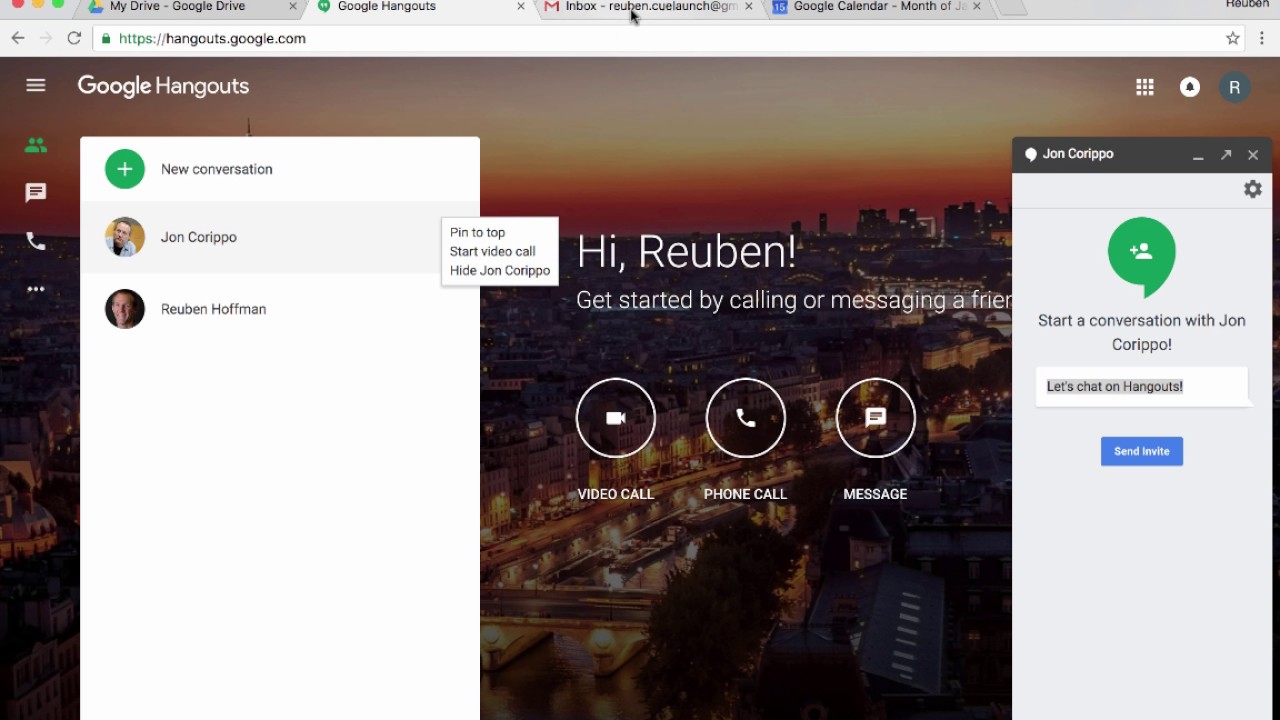This screenshot has width=1280, height=720.
Task: Click the PHONE CALL label
Action: tap(745, 494)
